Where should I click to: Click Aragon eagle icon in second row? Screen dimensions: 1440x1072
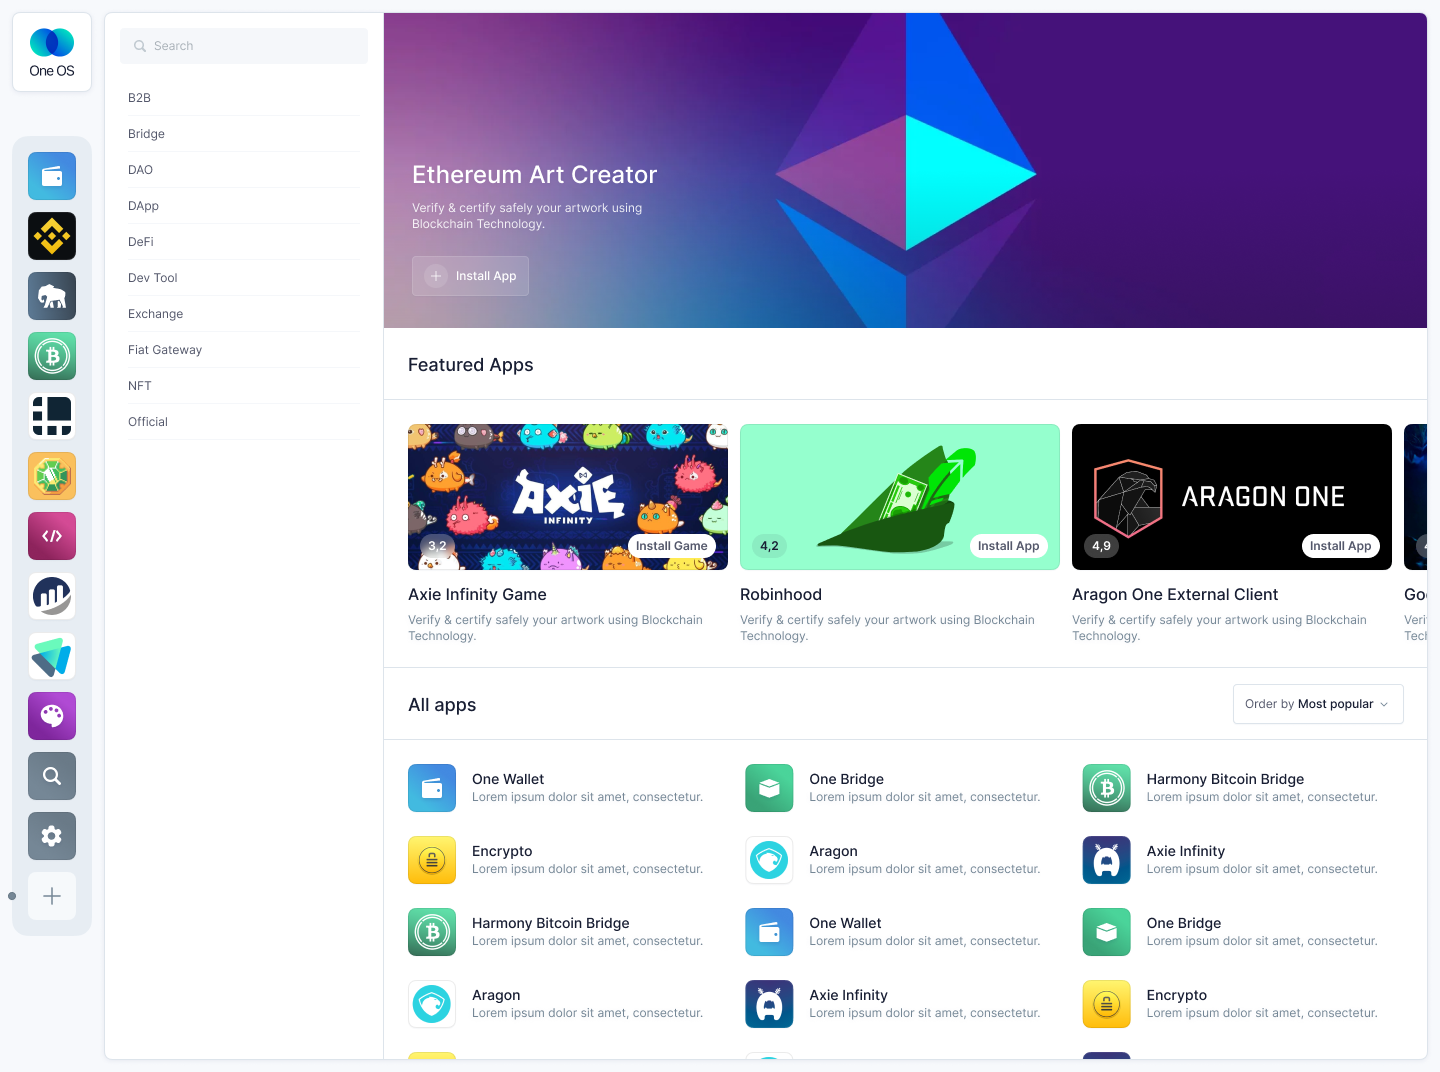(769, 860)
